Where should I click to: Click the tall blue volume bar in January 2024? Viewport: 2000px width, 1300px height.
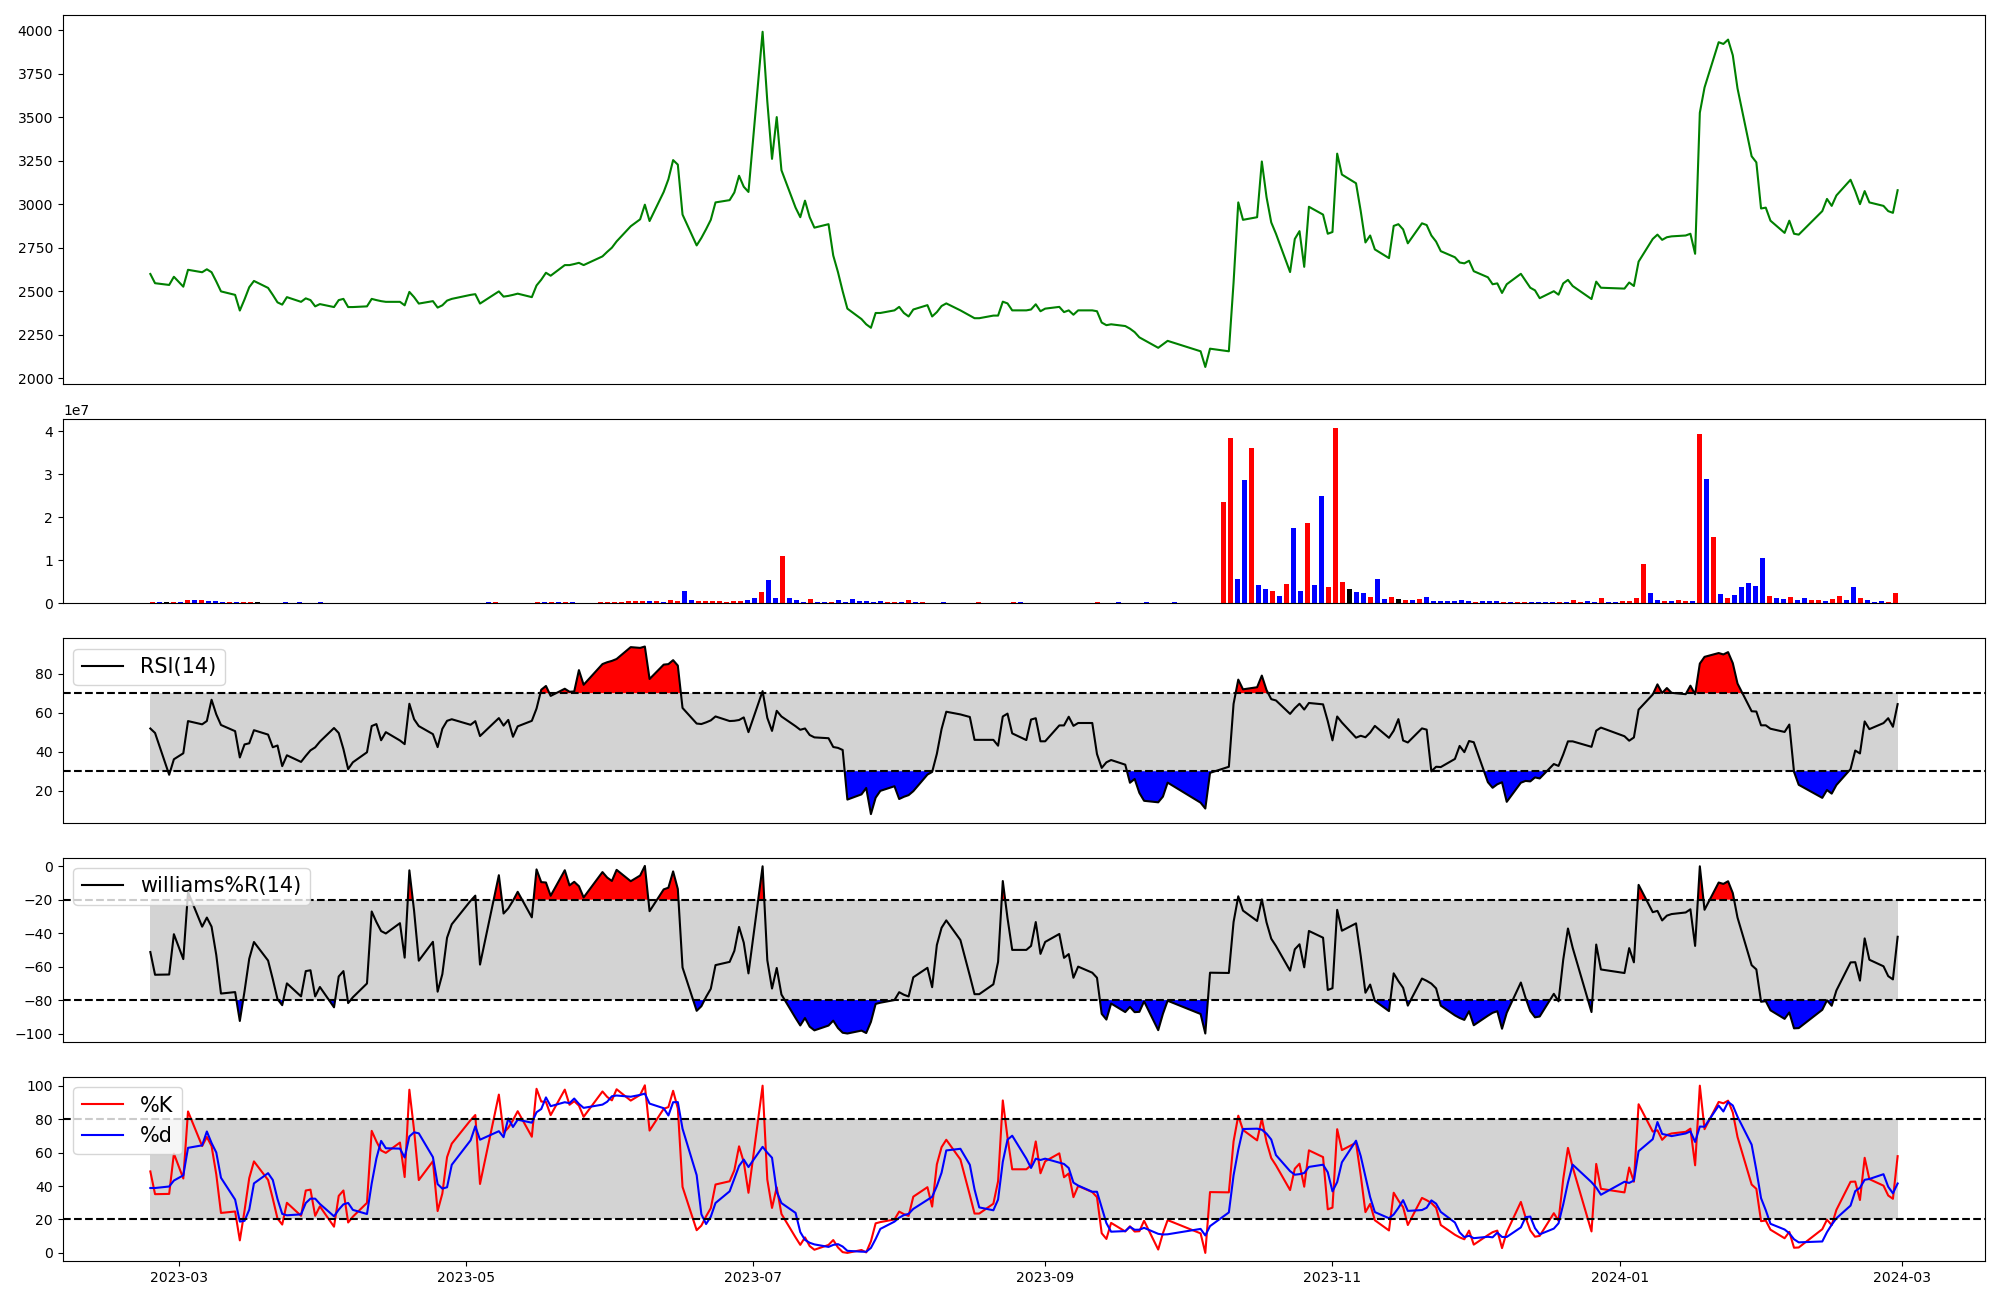pyautogui.click(x=1706, y=540)
